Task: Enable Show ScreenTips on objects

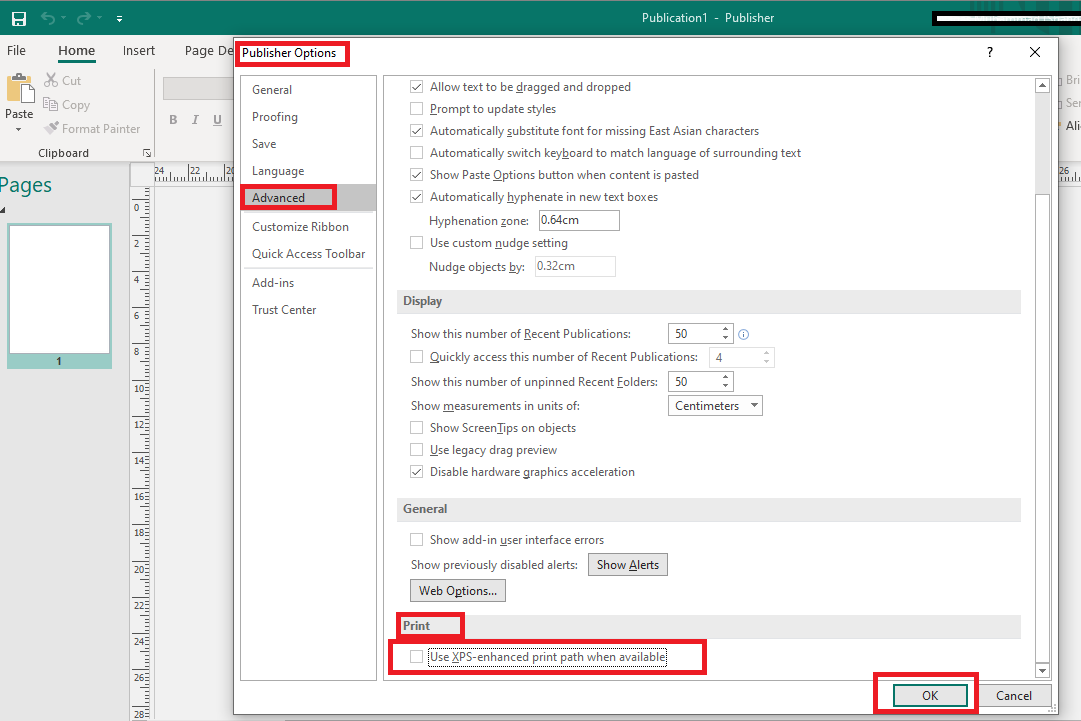Action: click(x=416, y=428)
